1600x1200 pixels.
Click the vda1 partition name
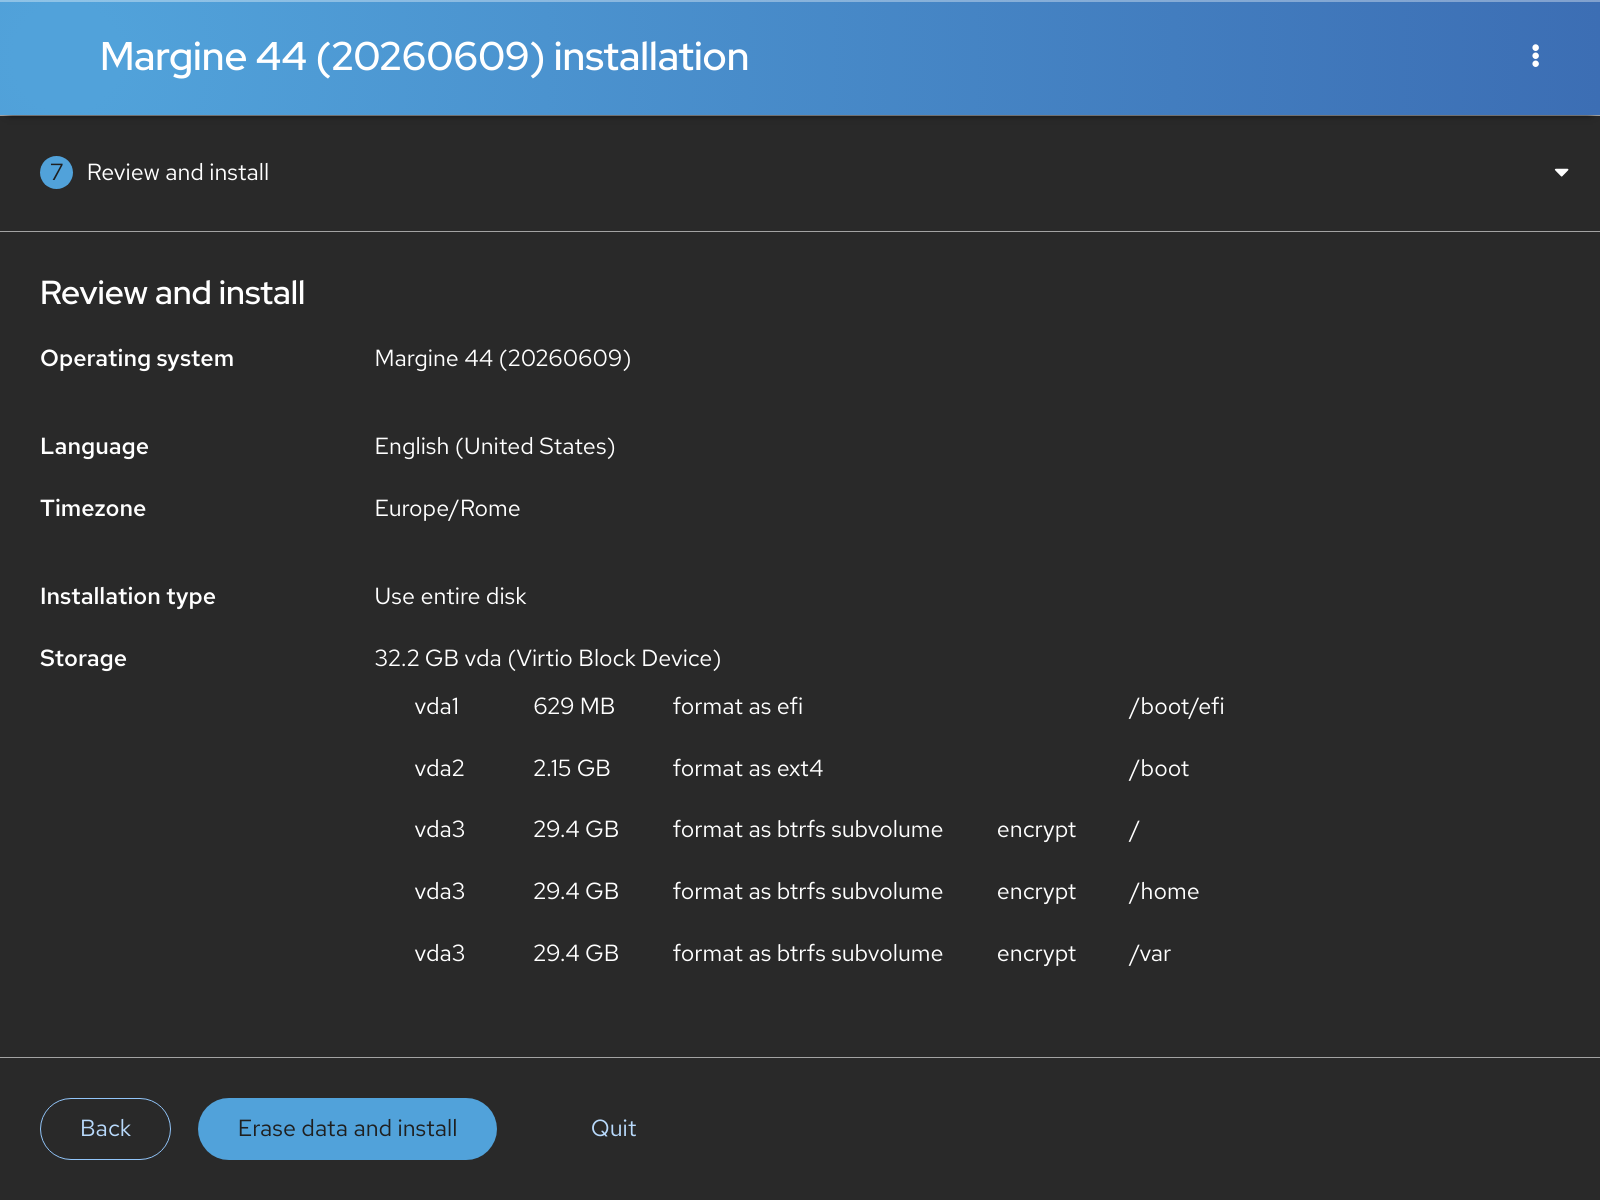pos(436,706)
